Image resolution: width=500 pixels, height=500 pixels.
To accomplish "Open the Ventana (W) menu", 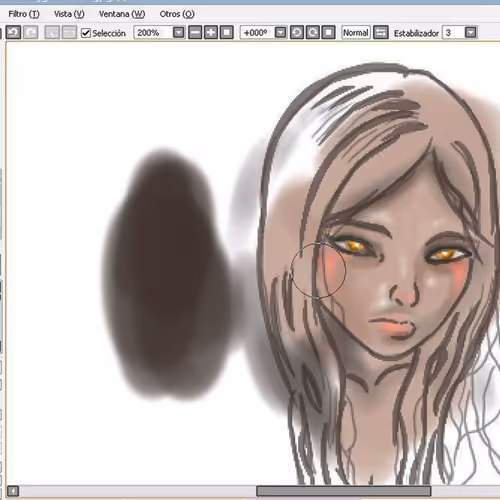I will (x=122, y=14).
